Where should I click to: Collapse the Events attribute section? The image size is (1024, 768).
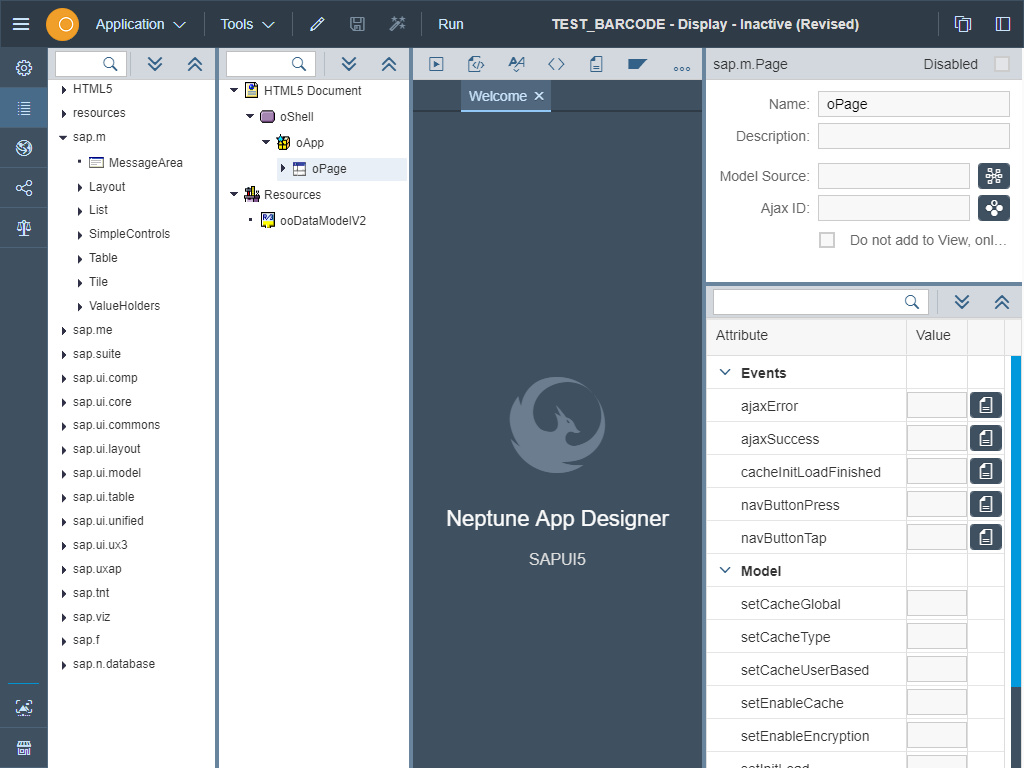tap(724, 371)
